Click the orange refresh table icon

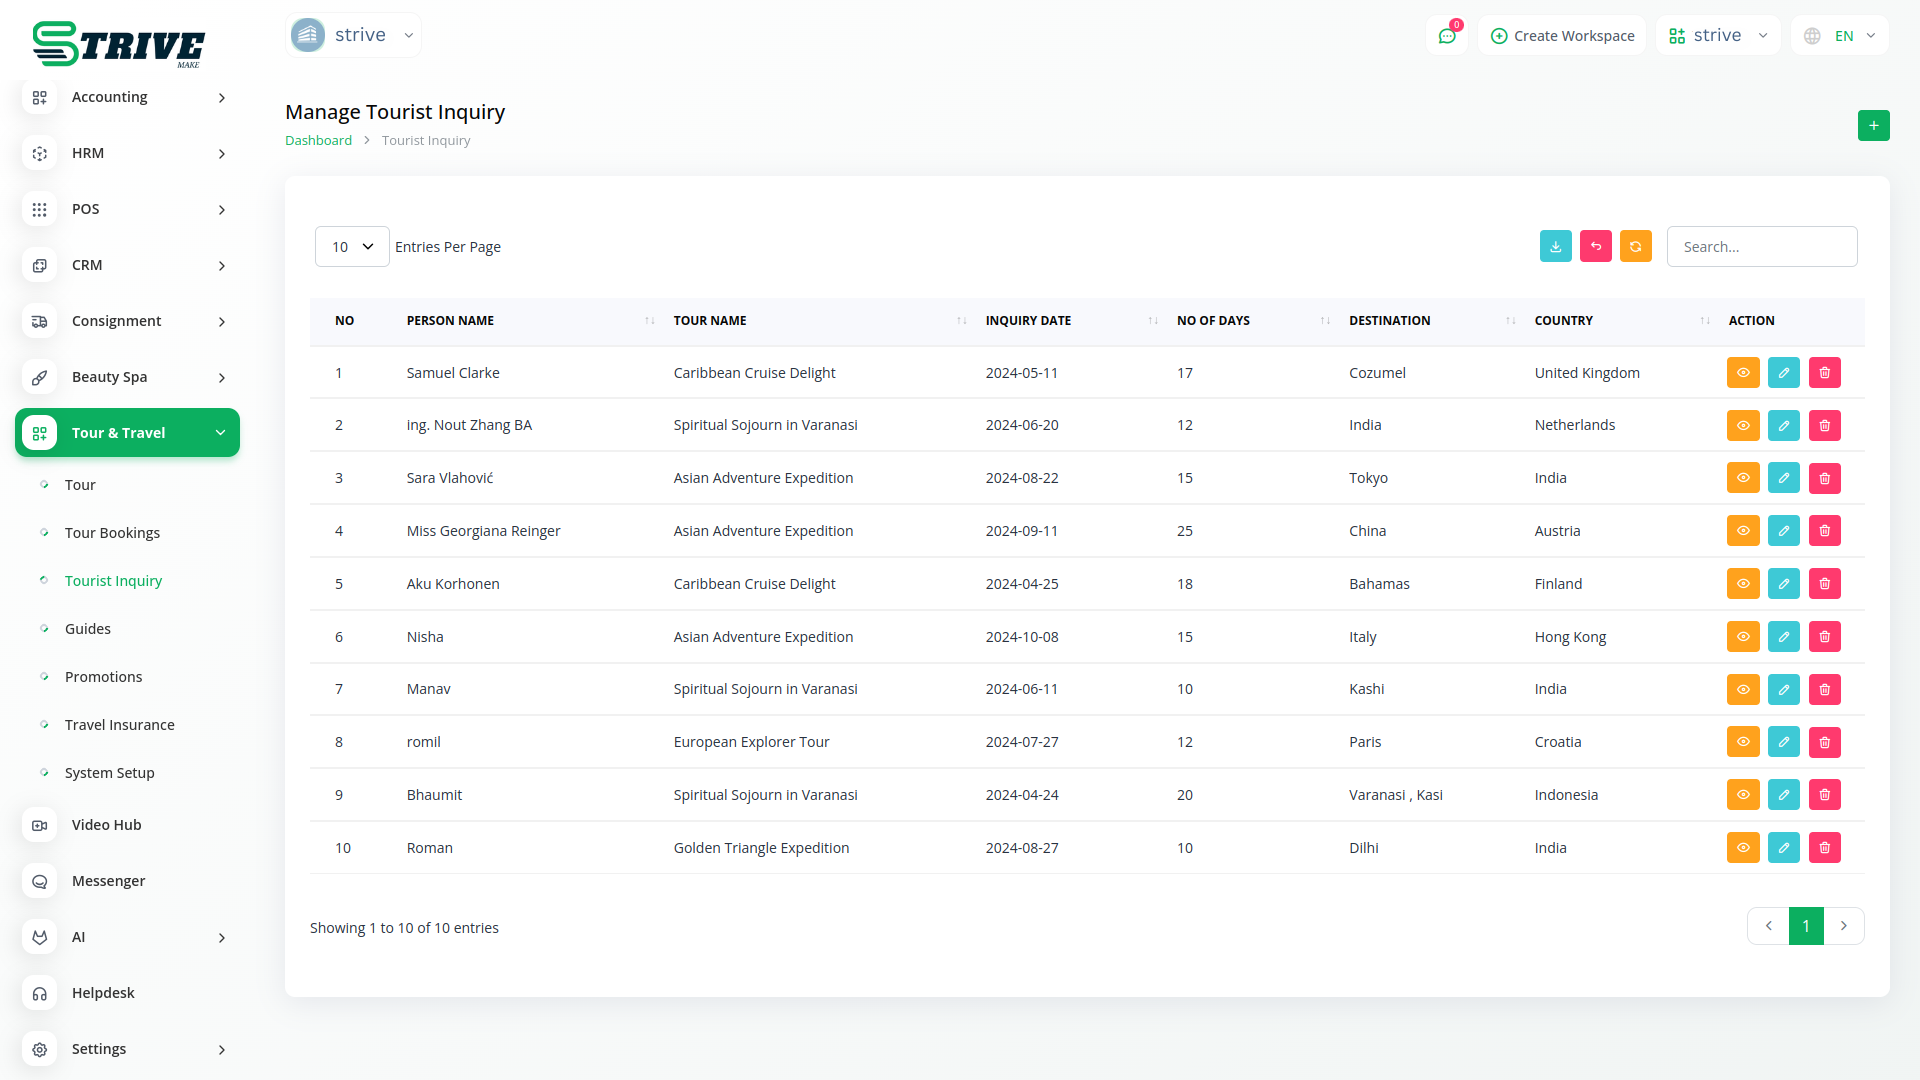(x=1635, y=247)
